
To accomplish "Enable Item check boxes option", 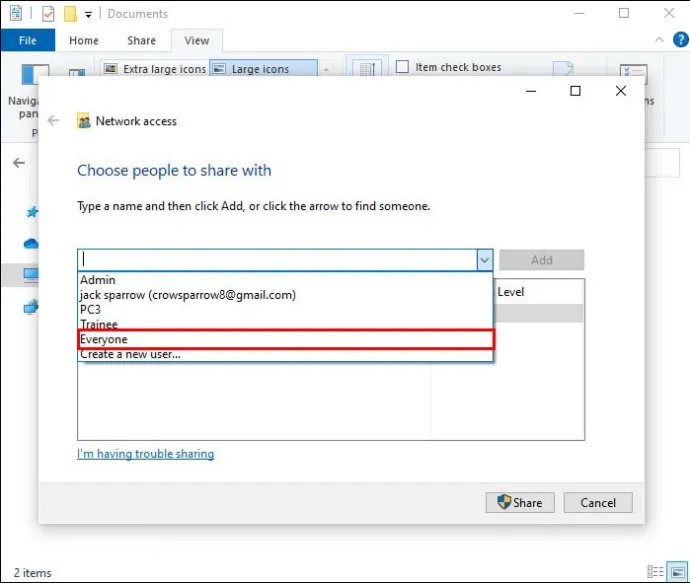I will tap(402, 67).
